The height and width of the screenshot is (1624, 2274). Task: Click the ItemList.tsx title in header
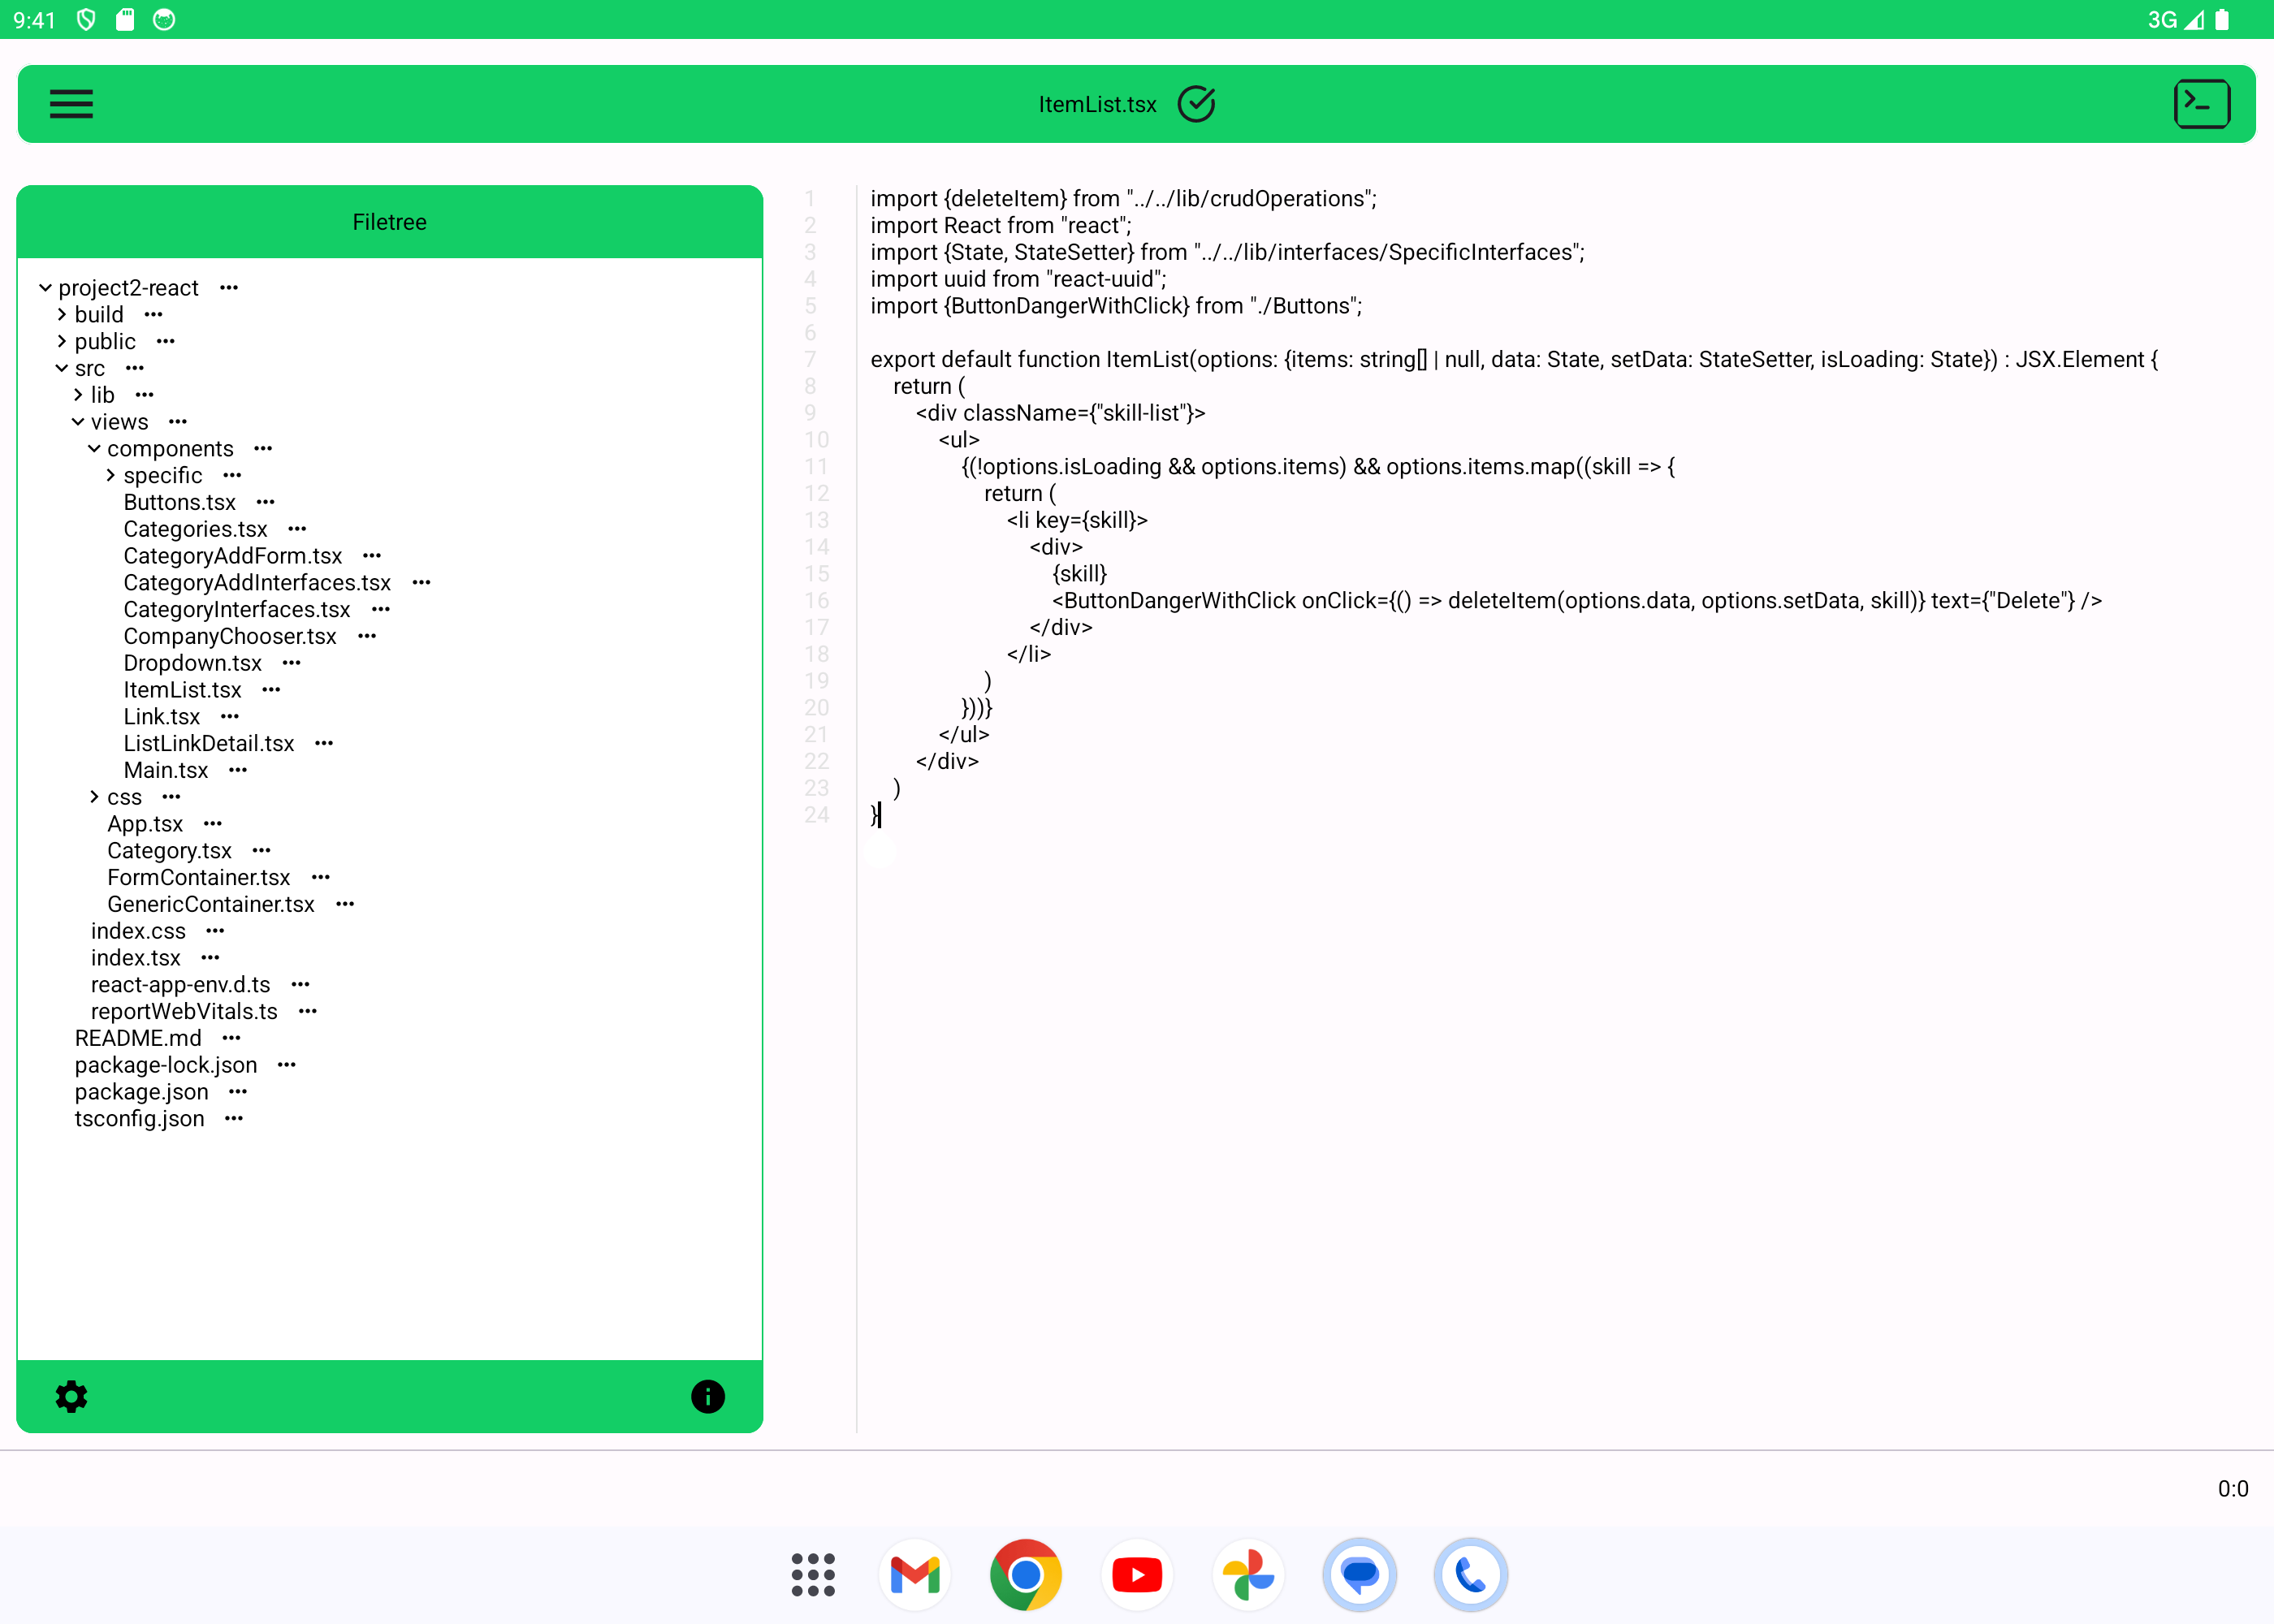[x=1097, y=104]
